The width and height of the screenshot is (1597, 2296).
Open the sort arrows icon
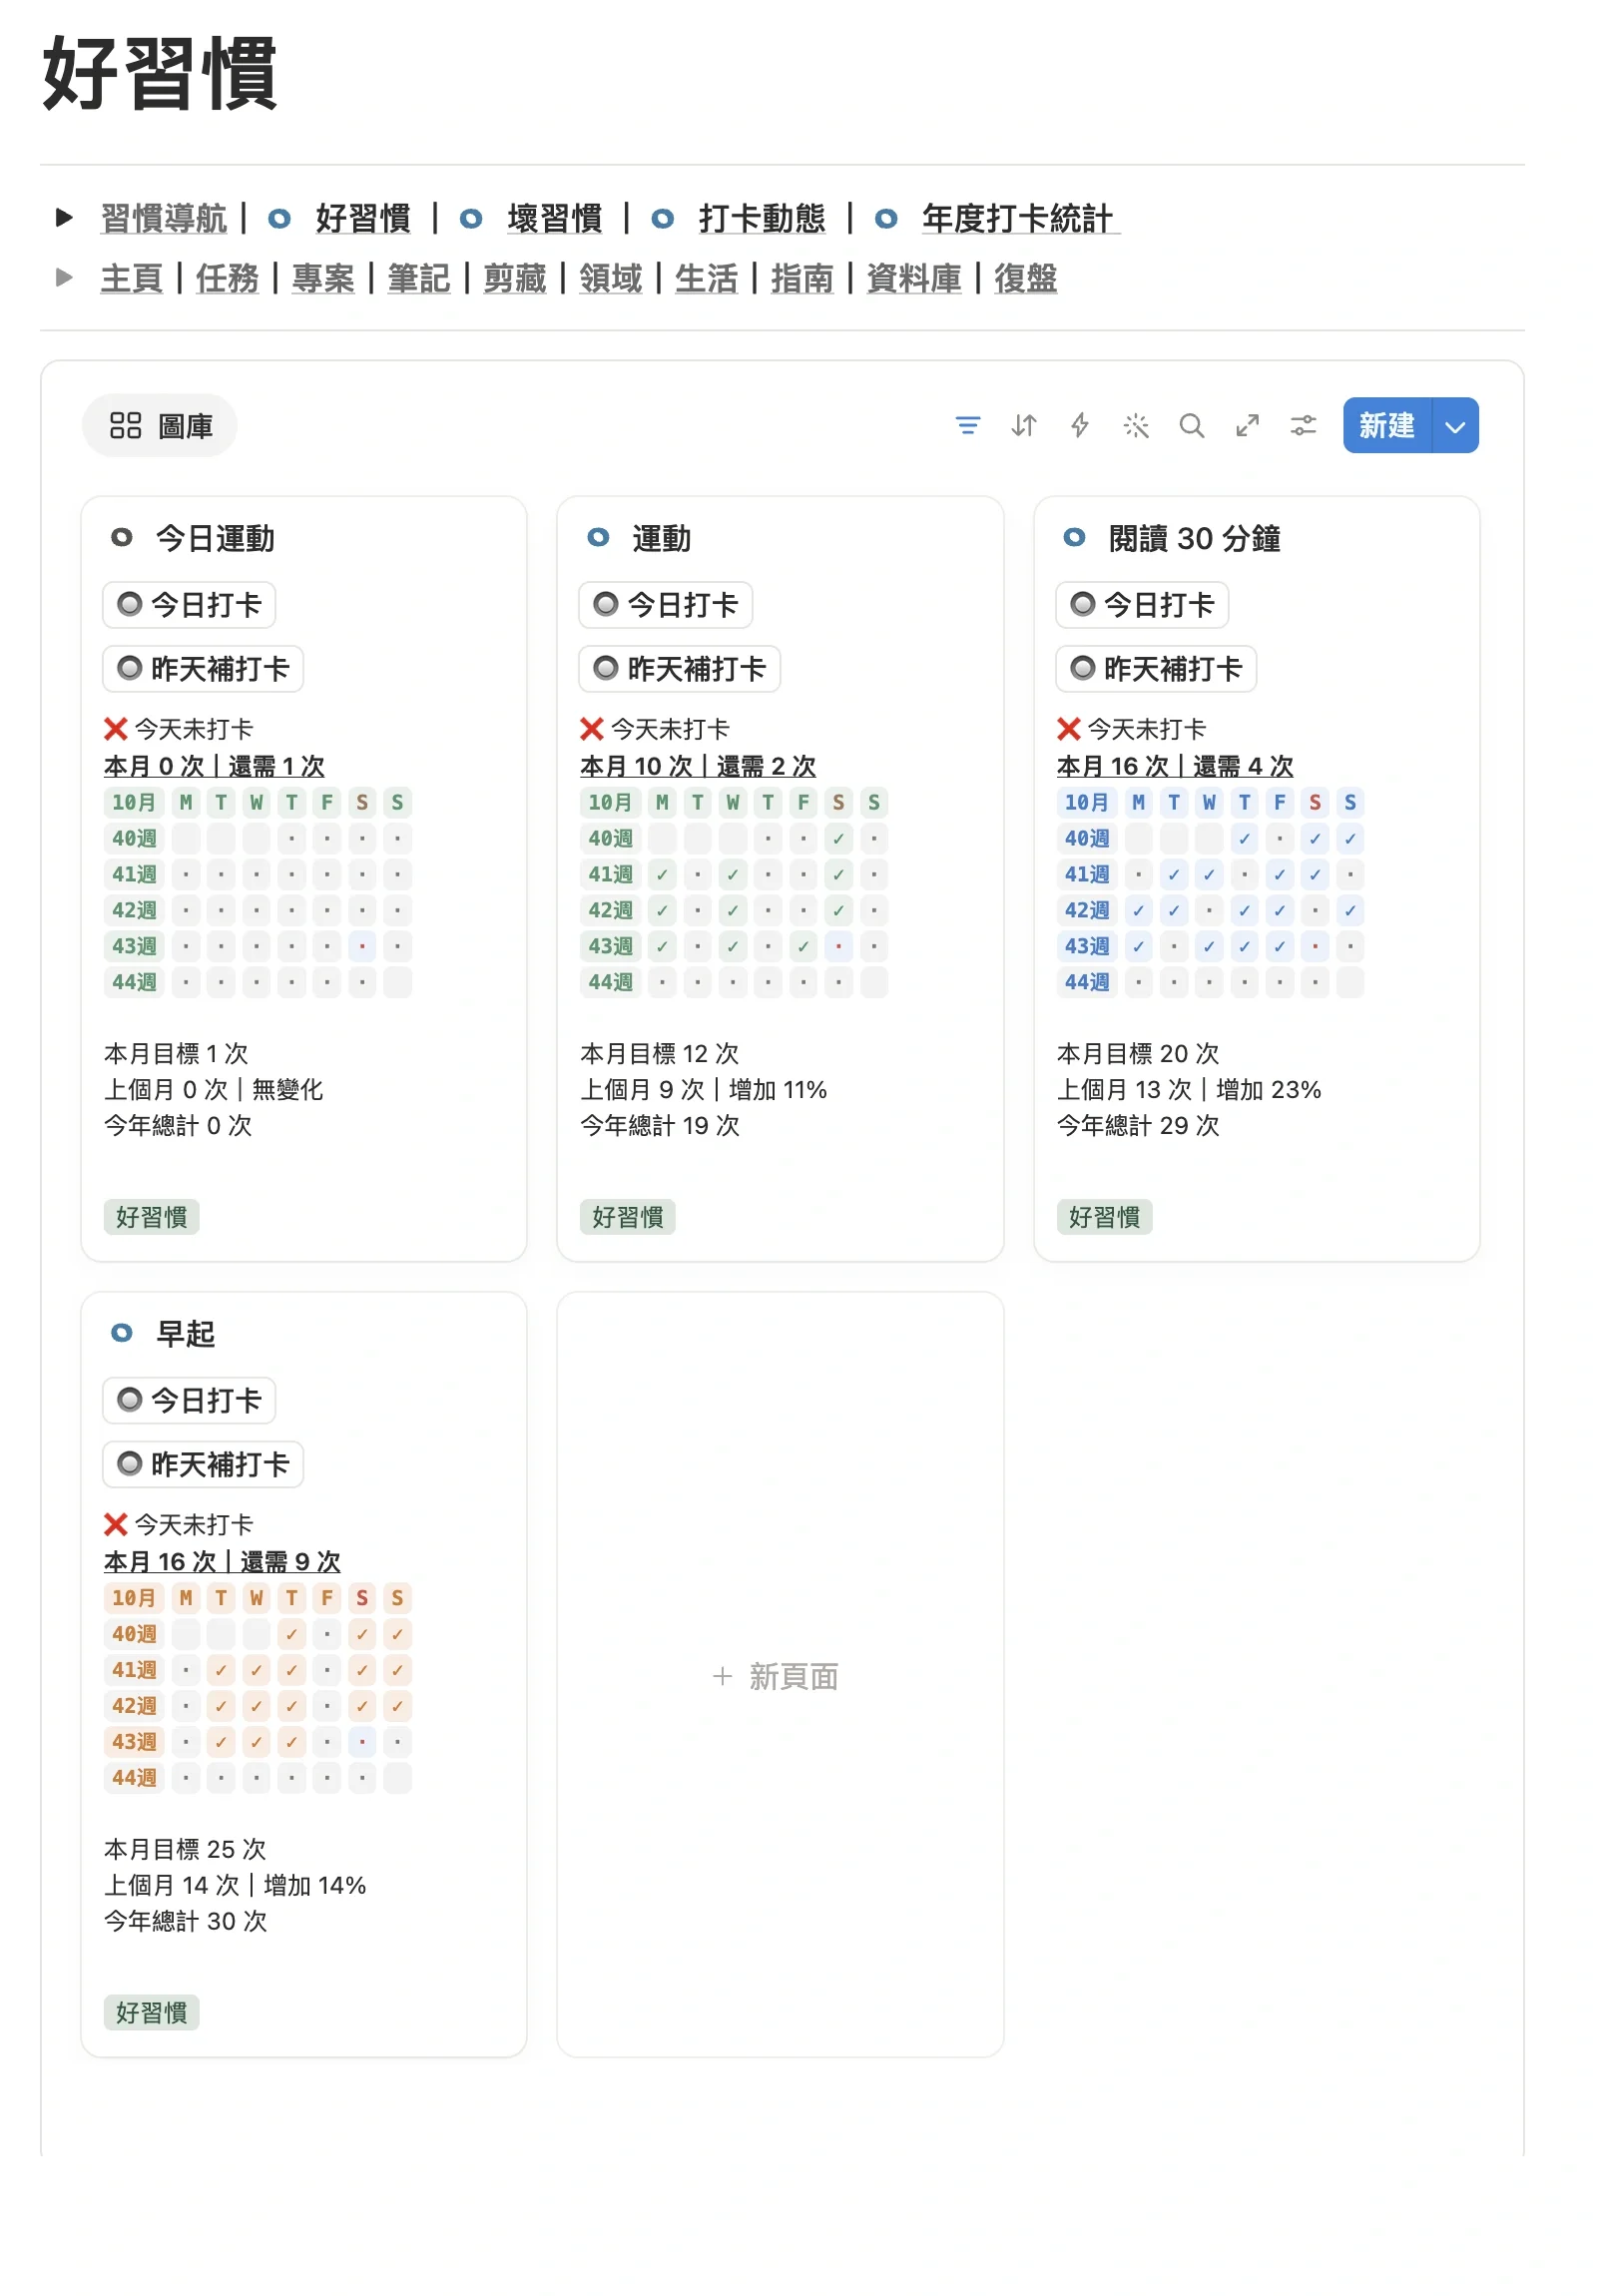point(1023,426)
